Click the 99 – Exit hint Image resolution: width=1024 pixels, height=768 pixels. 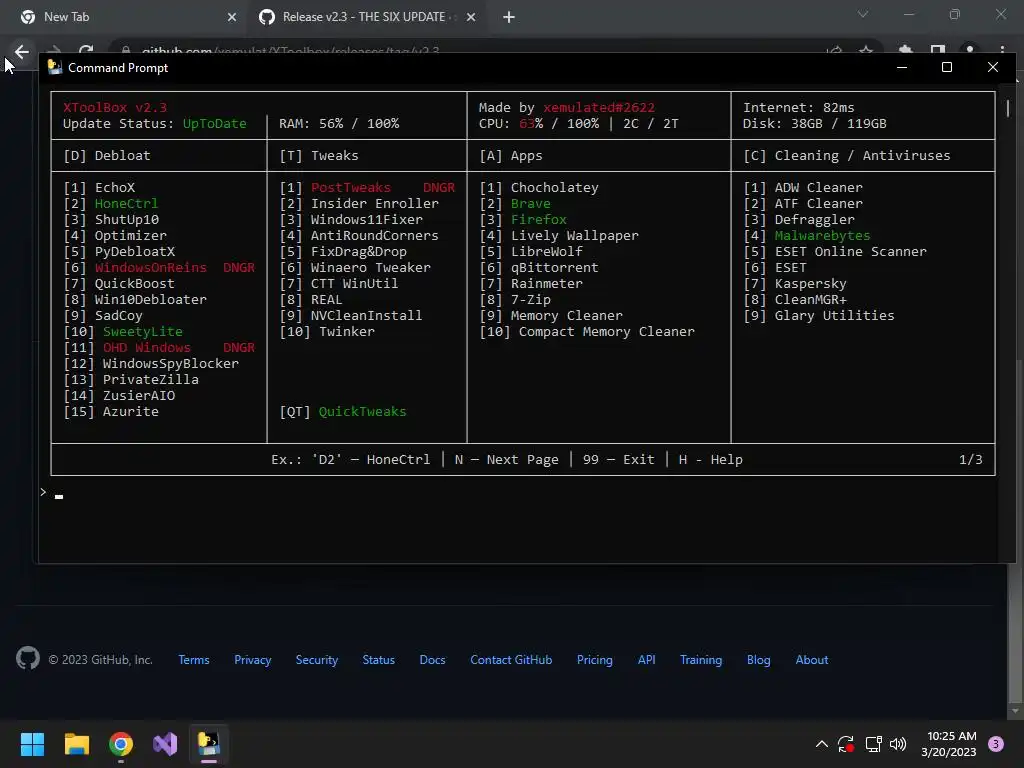618,460
